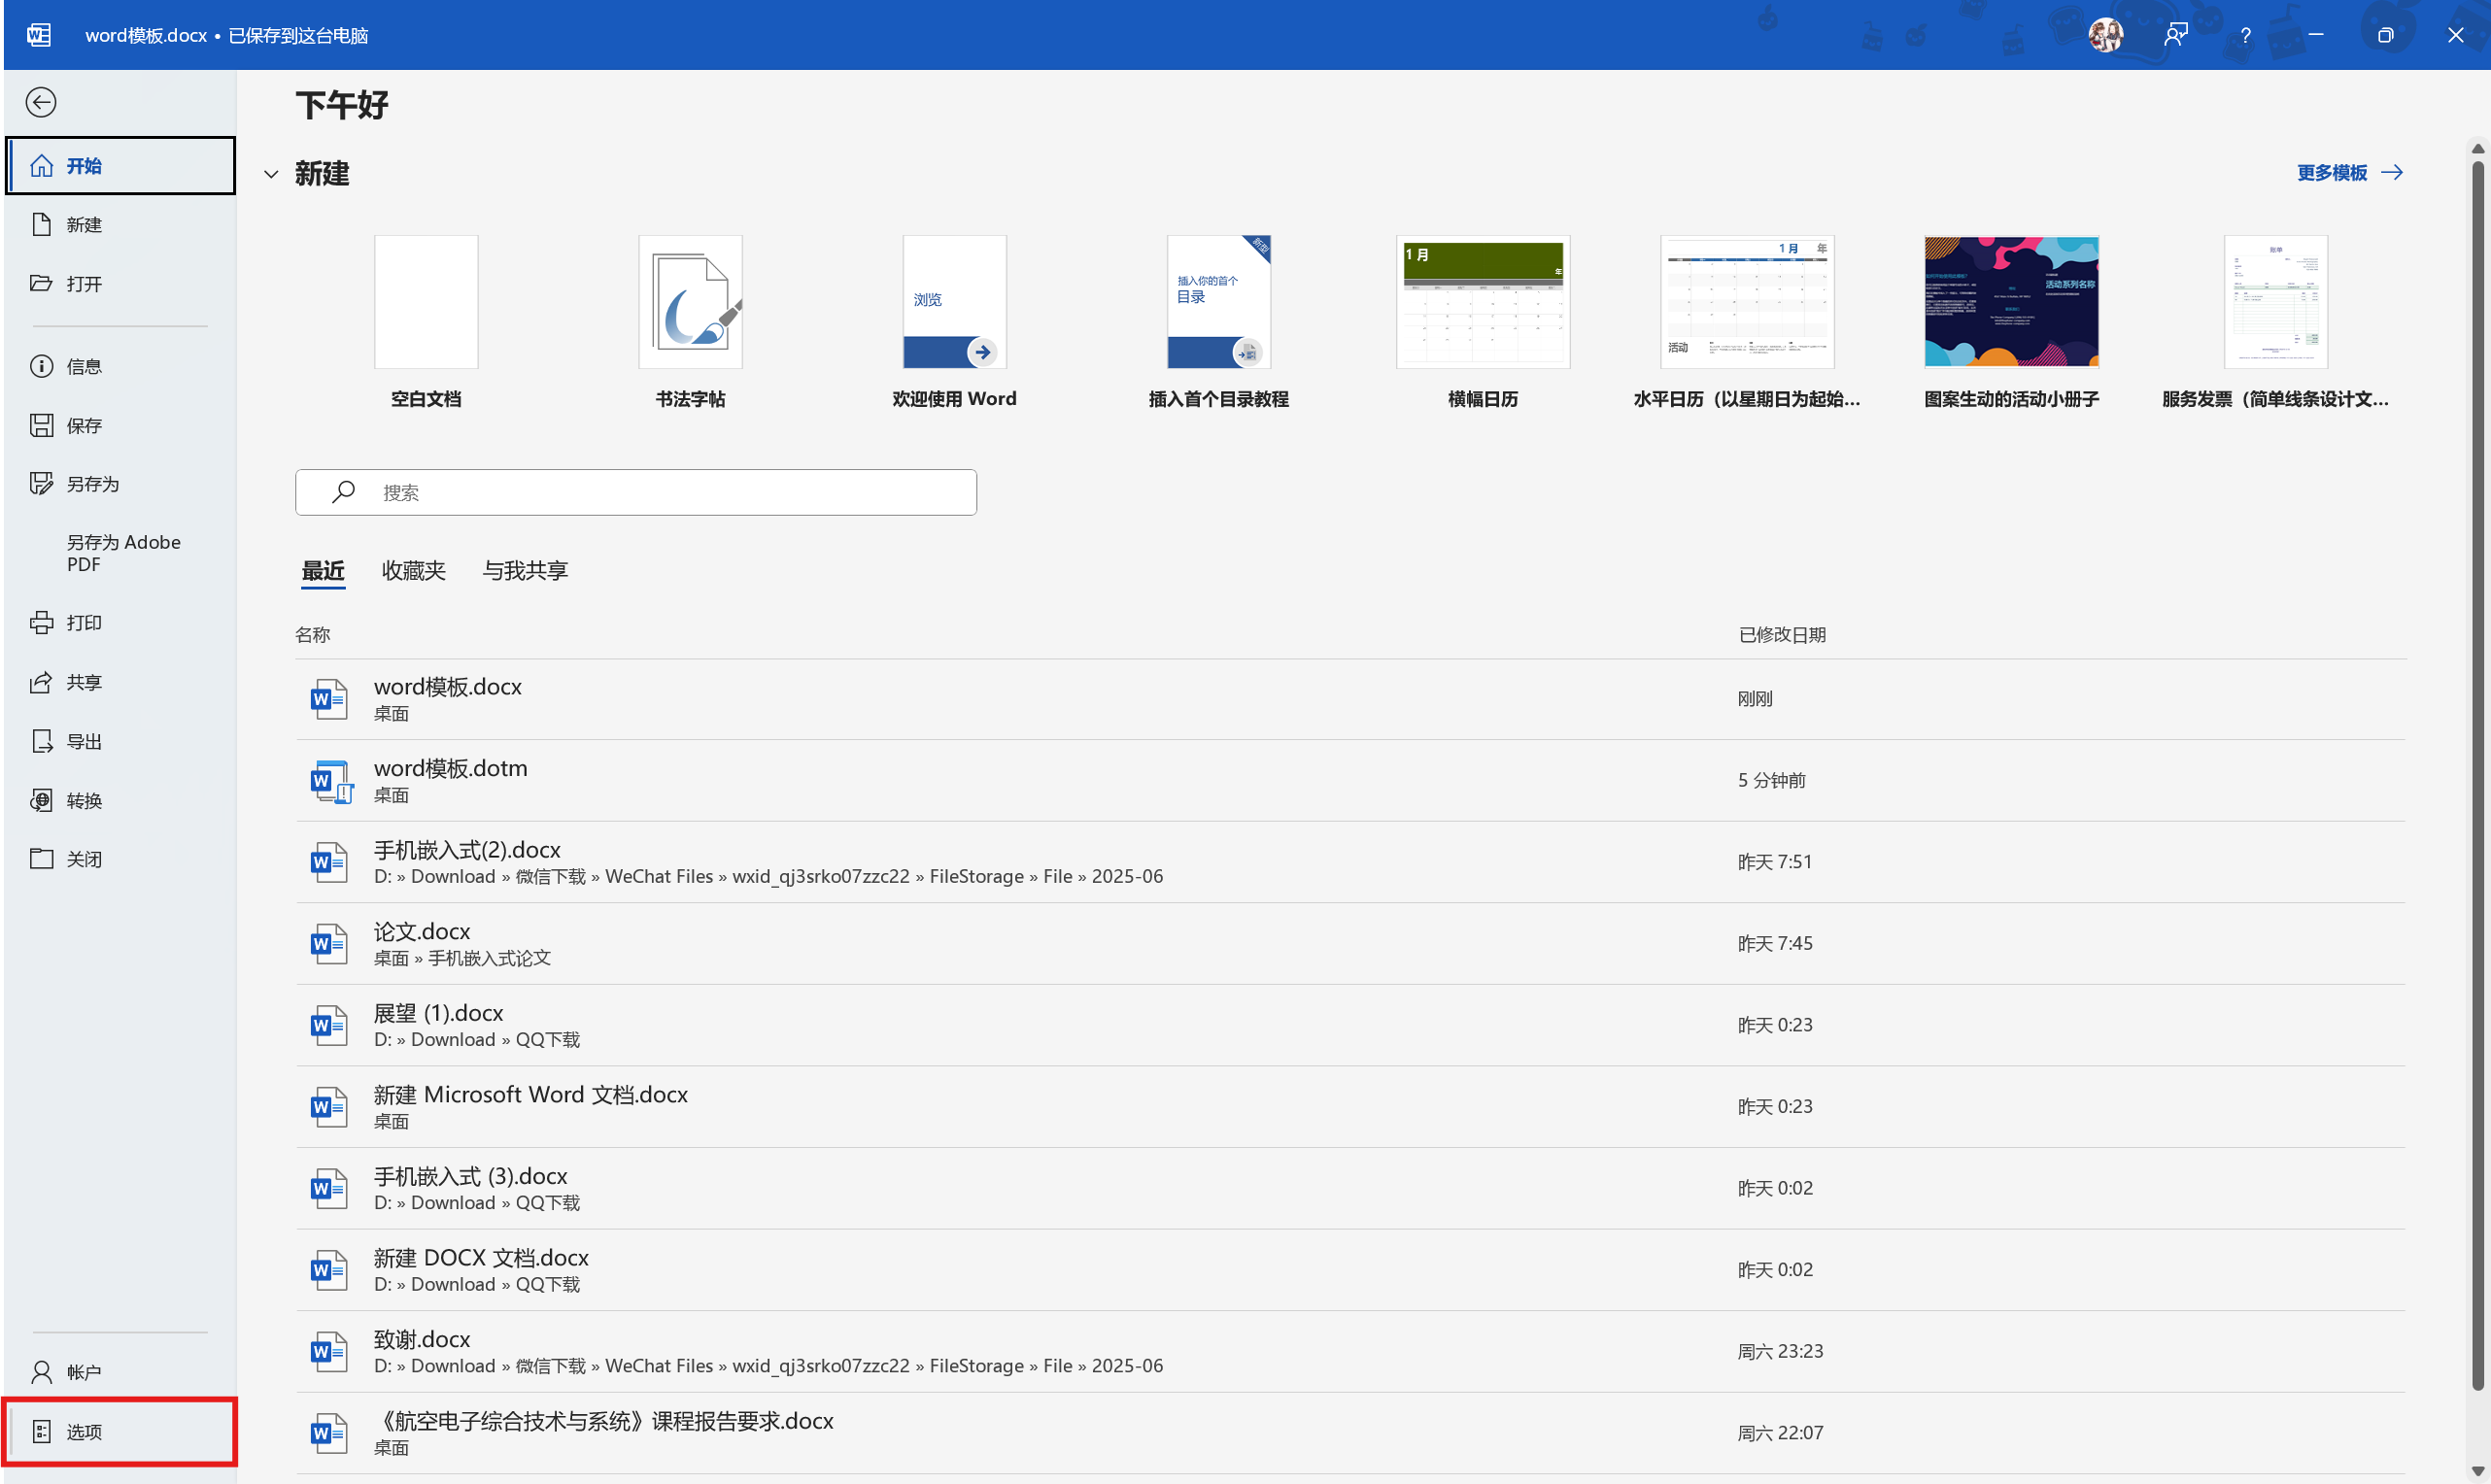This screenshot has height=1484, width=2491.
Task: Choose 另存为 in the sidebar
Action: pos(120,484)
